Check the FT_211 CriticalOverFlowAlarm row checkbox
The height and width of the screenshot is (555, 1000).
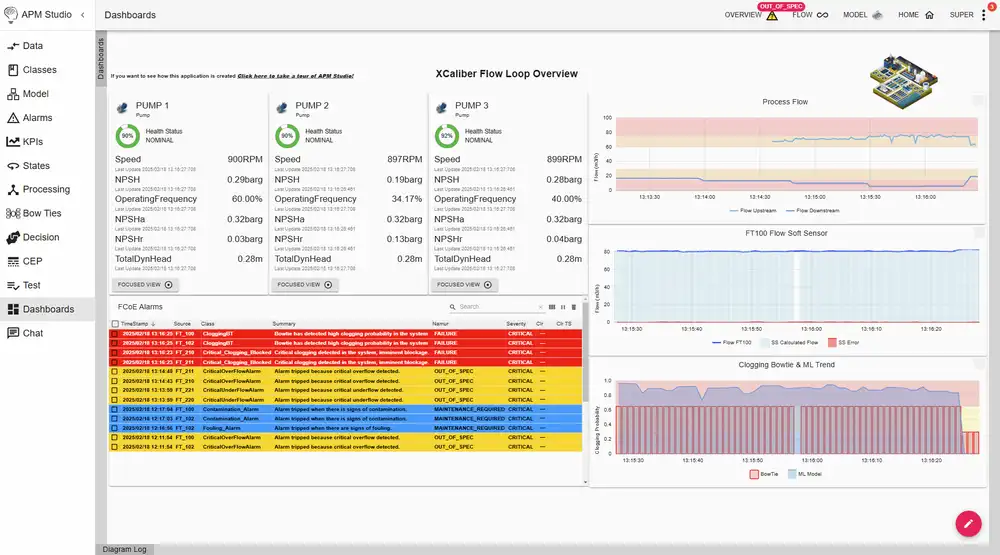pyautogui.click(x=115, y=371)
